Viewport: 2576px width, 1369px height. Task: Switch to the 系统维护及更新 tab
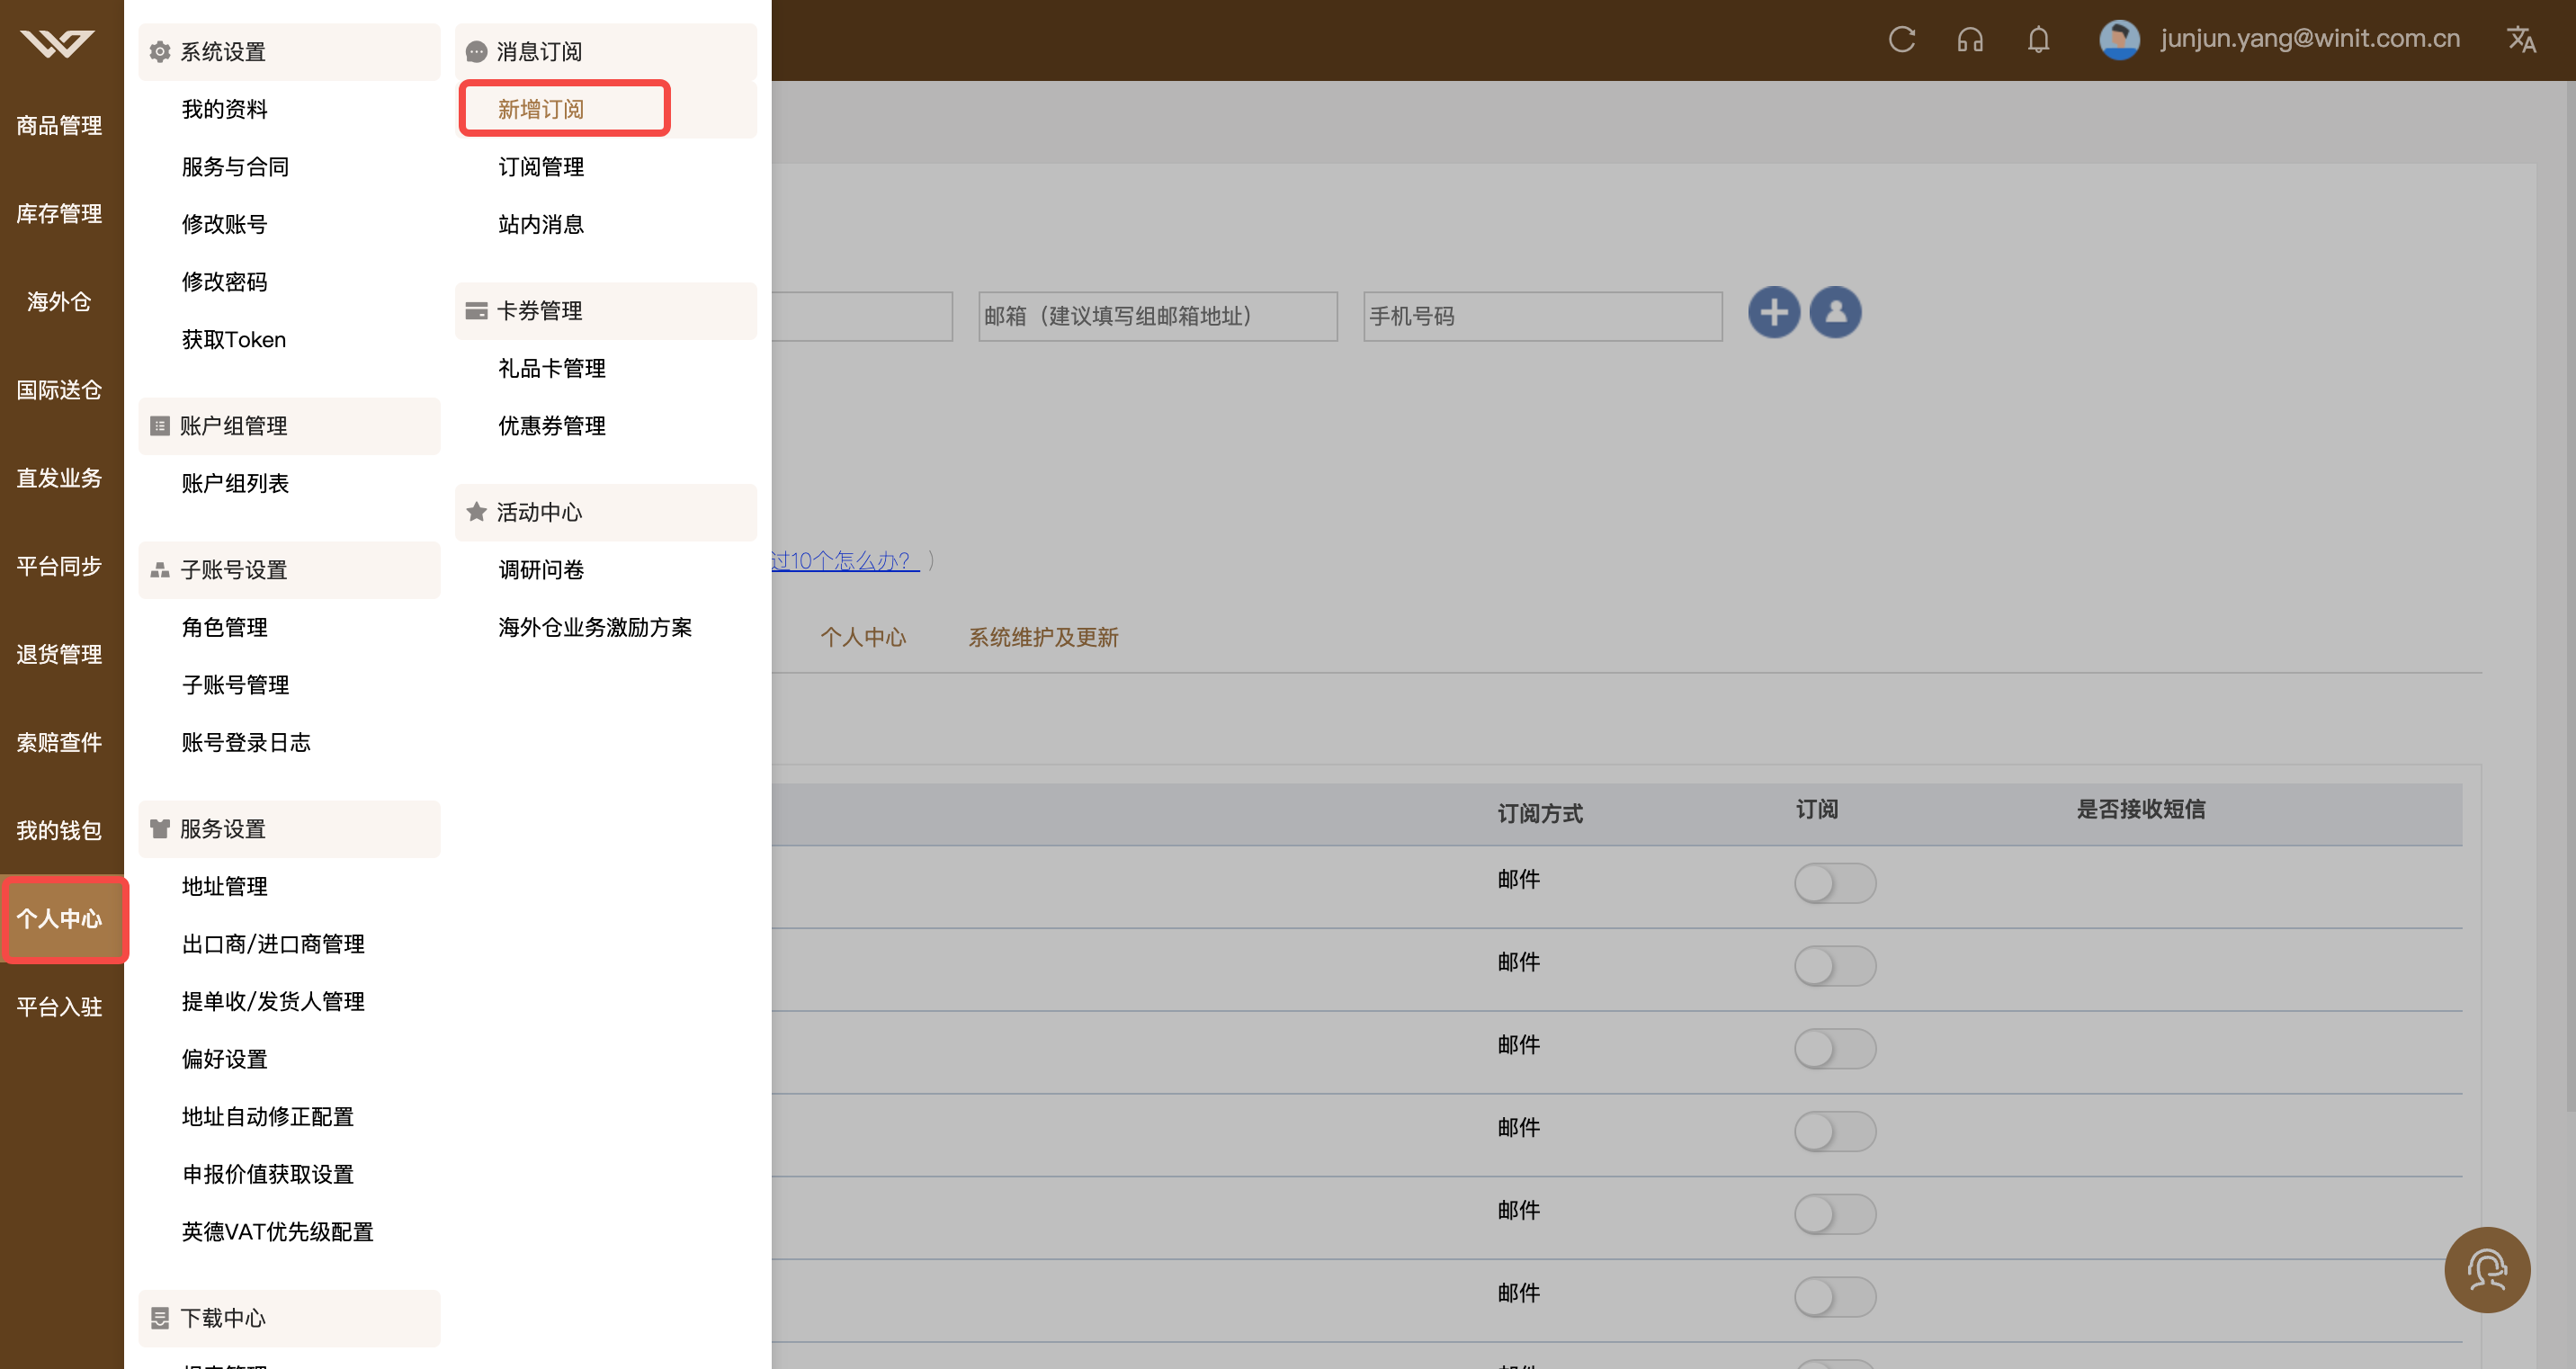(x=1043, y=637)
